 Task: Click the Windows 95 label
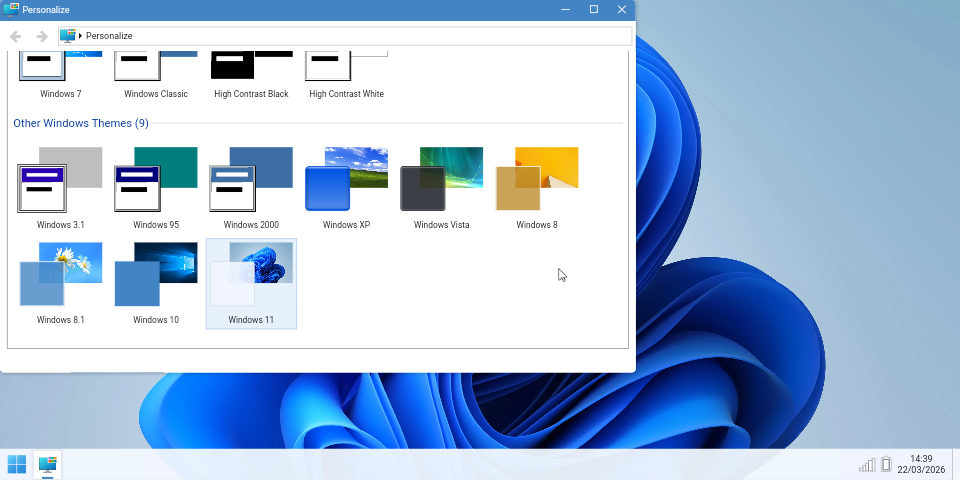(x=156, y=225)
